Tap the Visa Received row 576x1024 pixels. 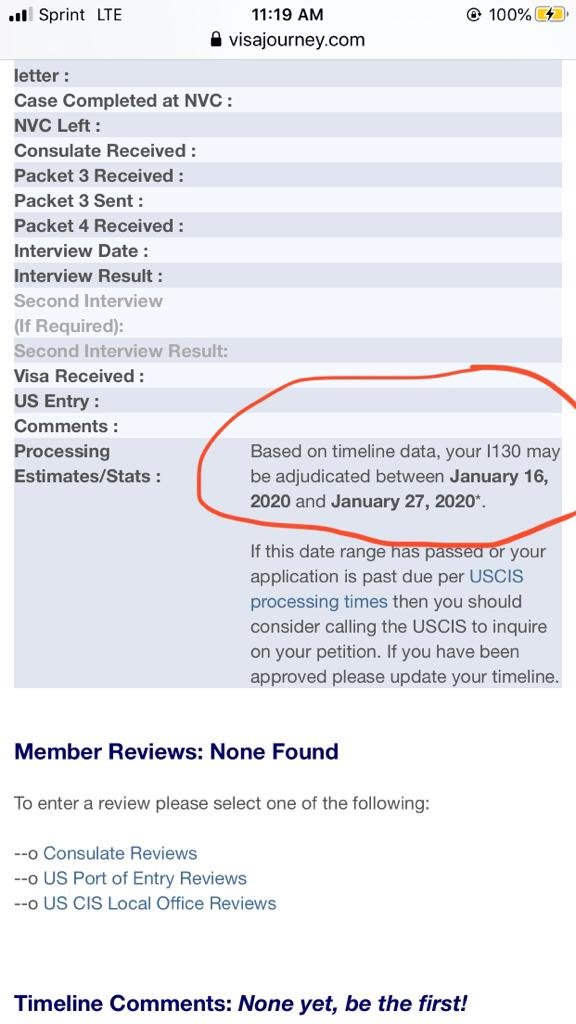287,376
